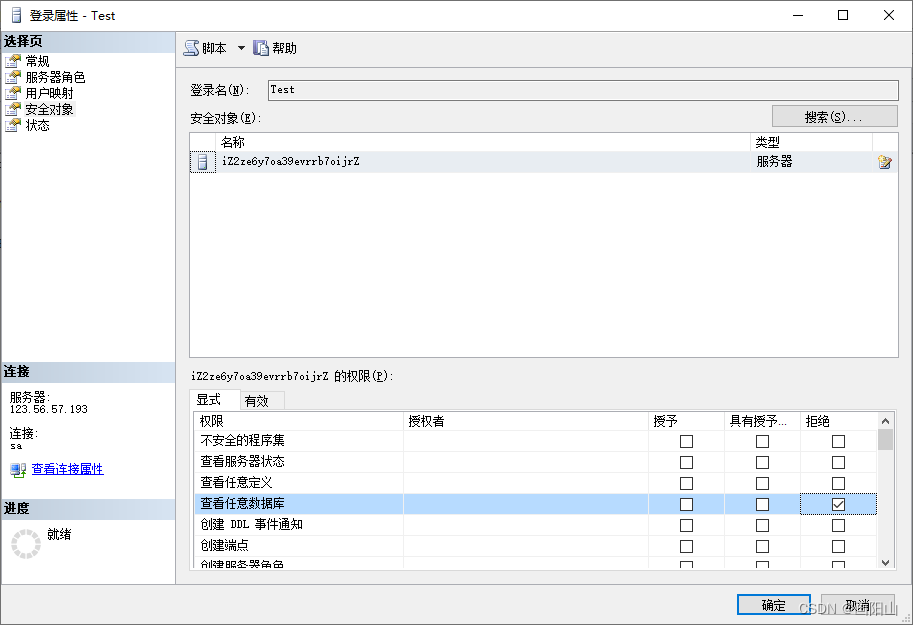Click the Script (脚本) toolbar icon

191,48
